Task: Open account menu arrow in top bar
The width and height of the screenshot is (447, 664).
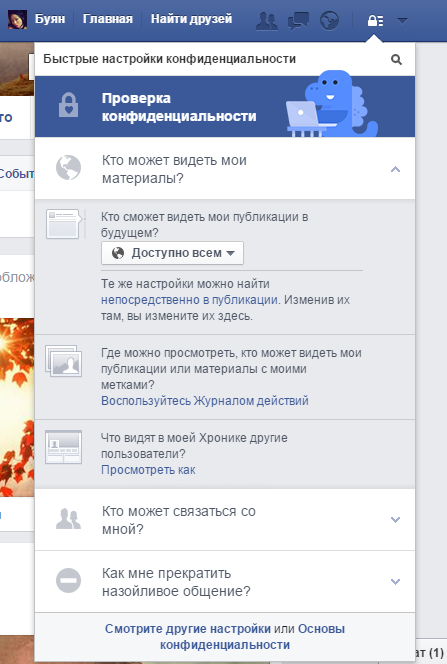Action: pyautogui.click(x=402, y=20)
